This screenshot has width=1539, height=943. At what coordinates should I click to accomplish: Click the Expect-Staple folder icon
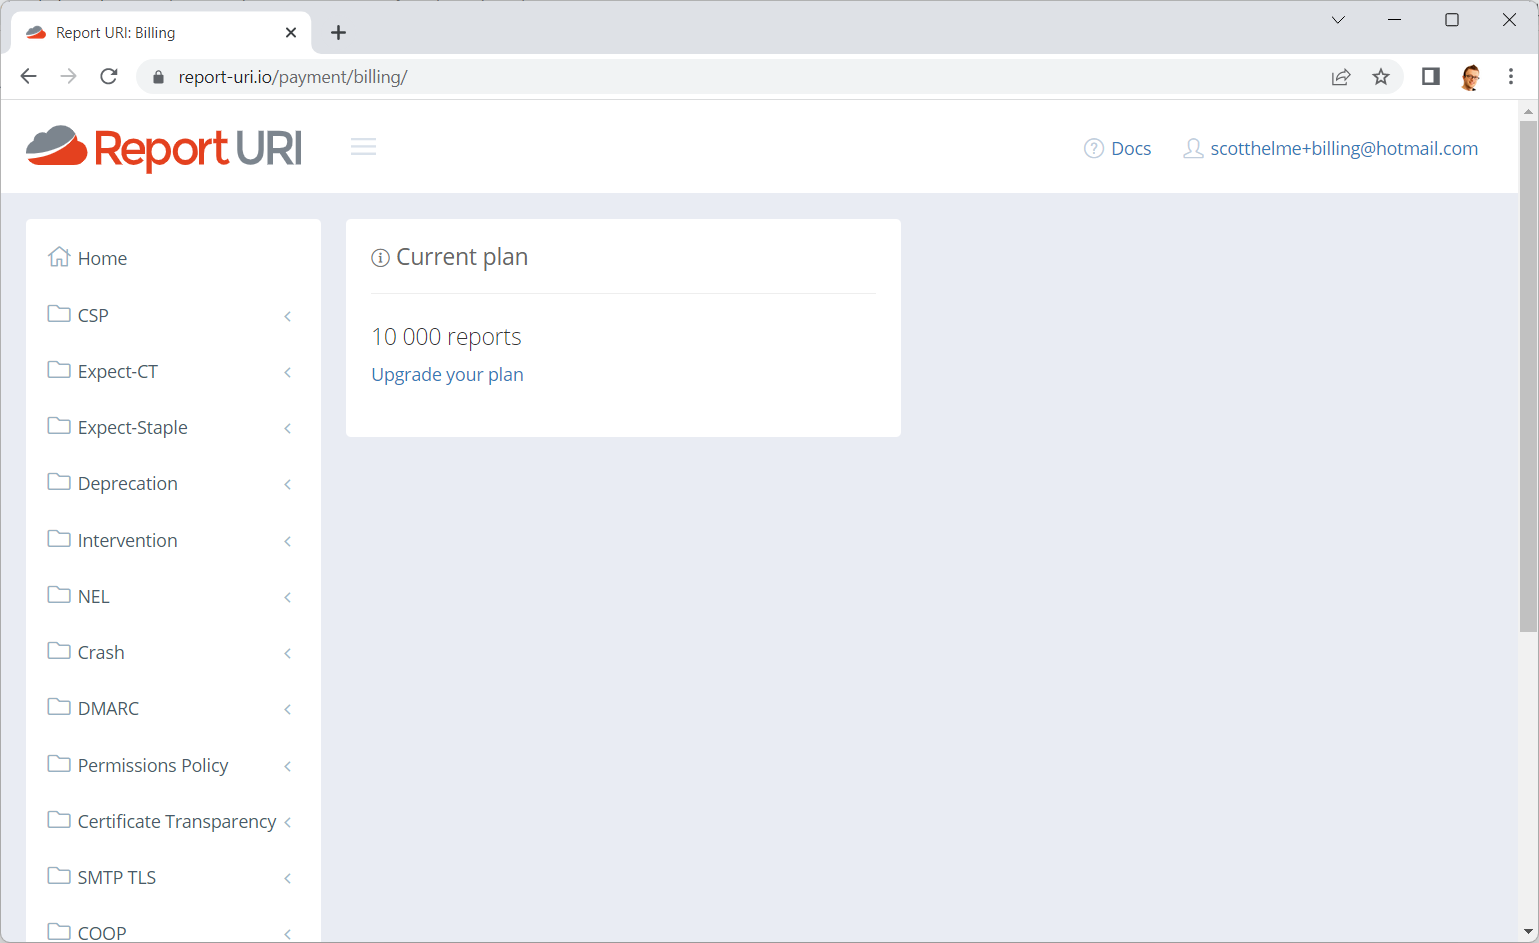[59, 426]
